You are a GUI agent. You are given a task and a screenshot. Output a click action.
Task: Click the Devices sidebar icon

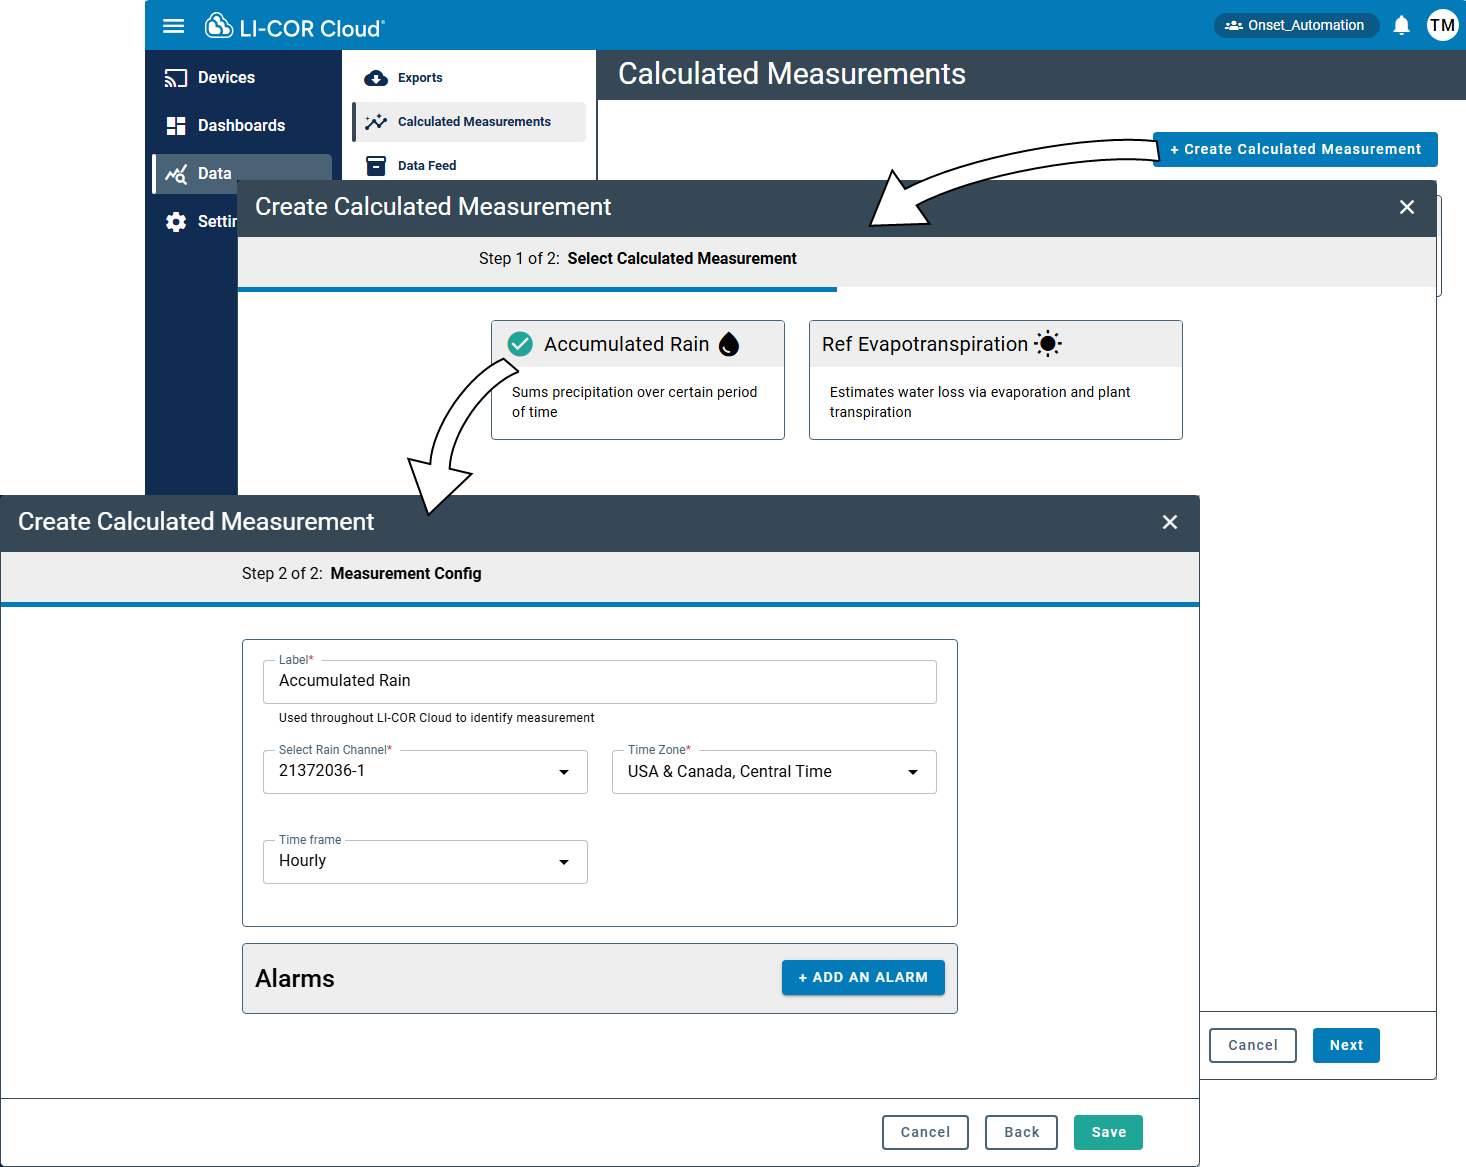176,78
